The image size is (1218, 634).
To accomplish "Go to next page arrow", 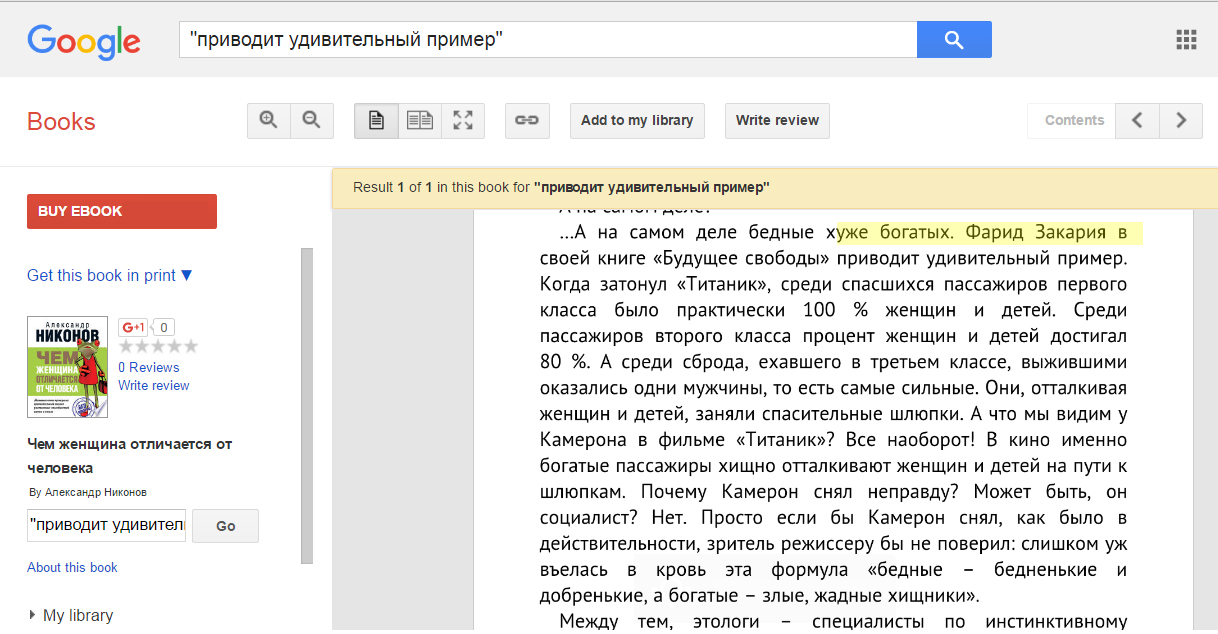I will coord(1181,121).
